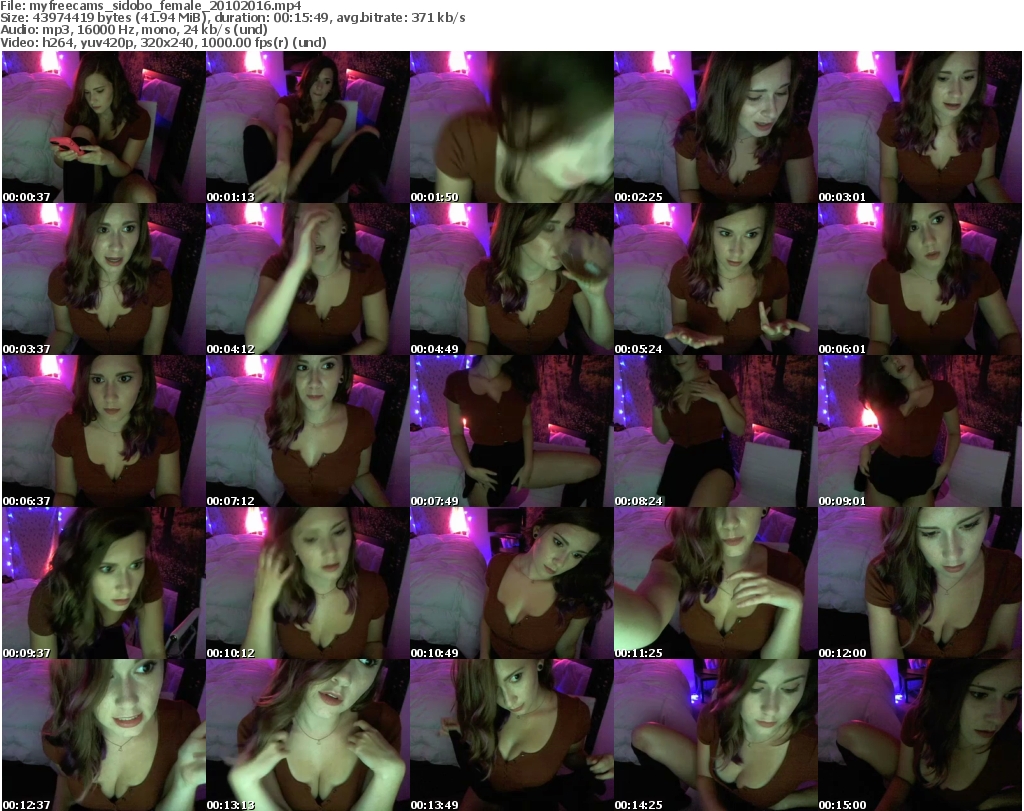Select the thumbnail timestamped 00:04:49
The width and height of the screenshot is (1024, 811).
click(x=511, y=279)
